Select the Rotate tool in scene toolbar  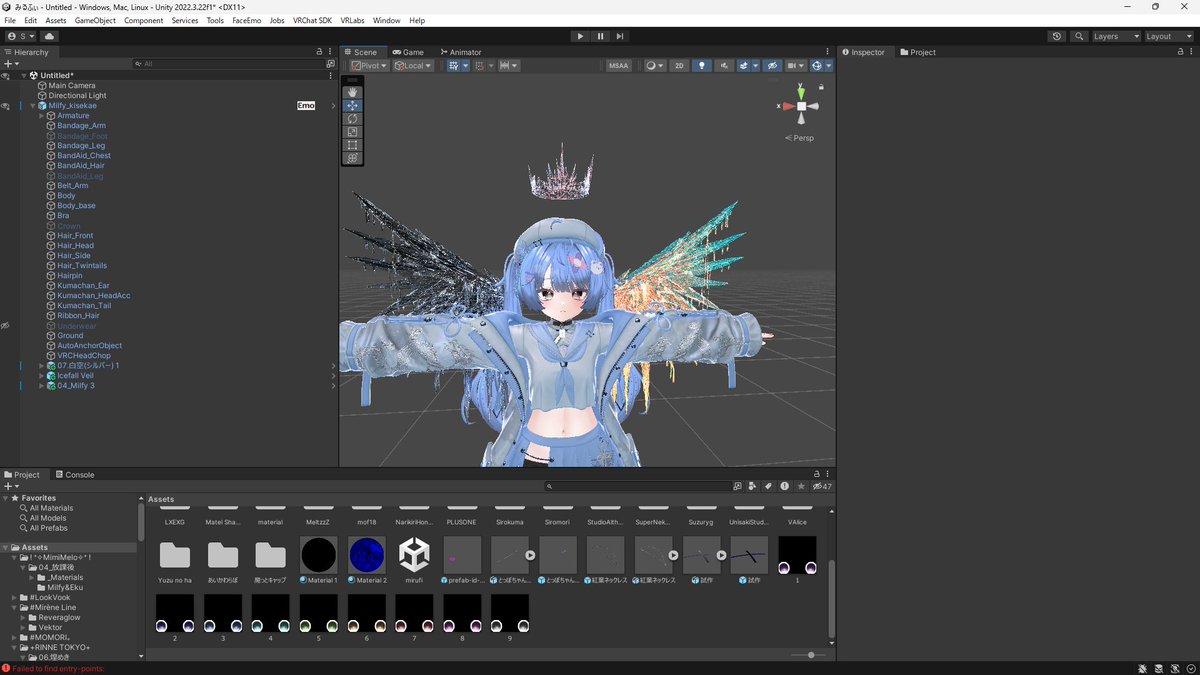pyautogui.click(x=352, y=118)
